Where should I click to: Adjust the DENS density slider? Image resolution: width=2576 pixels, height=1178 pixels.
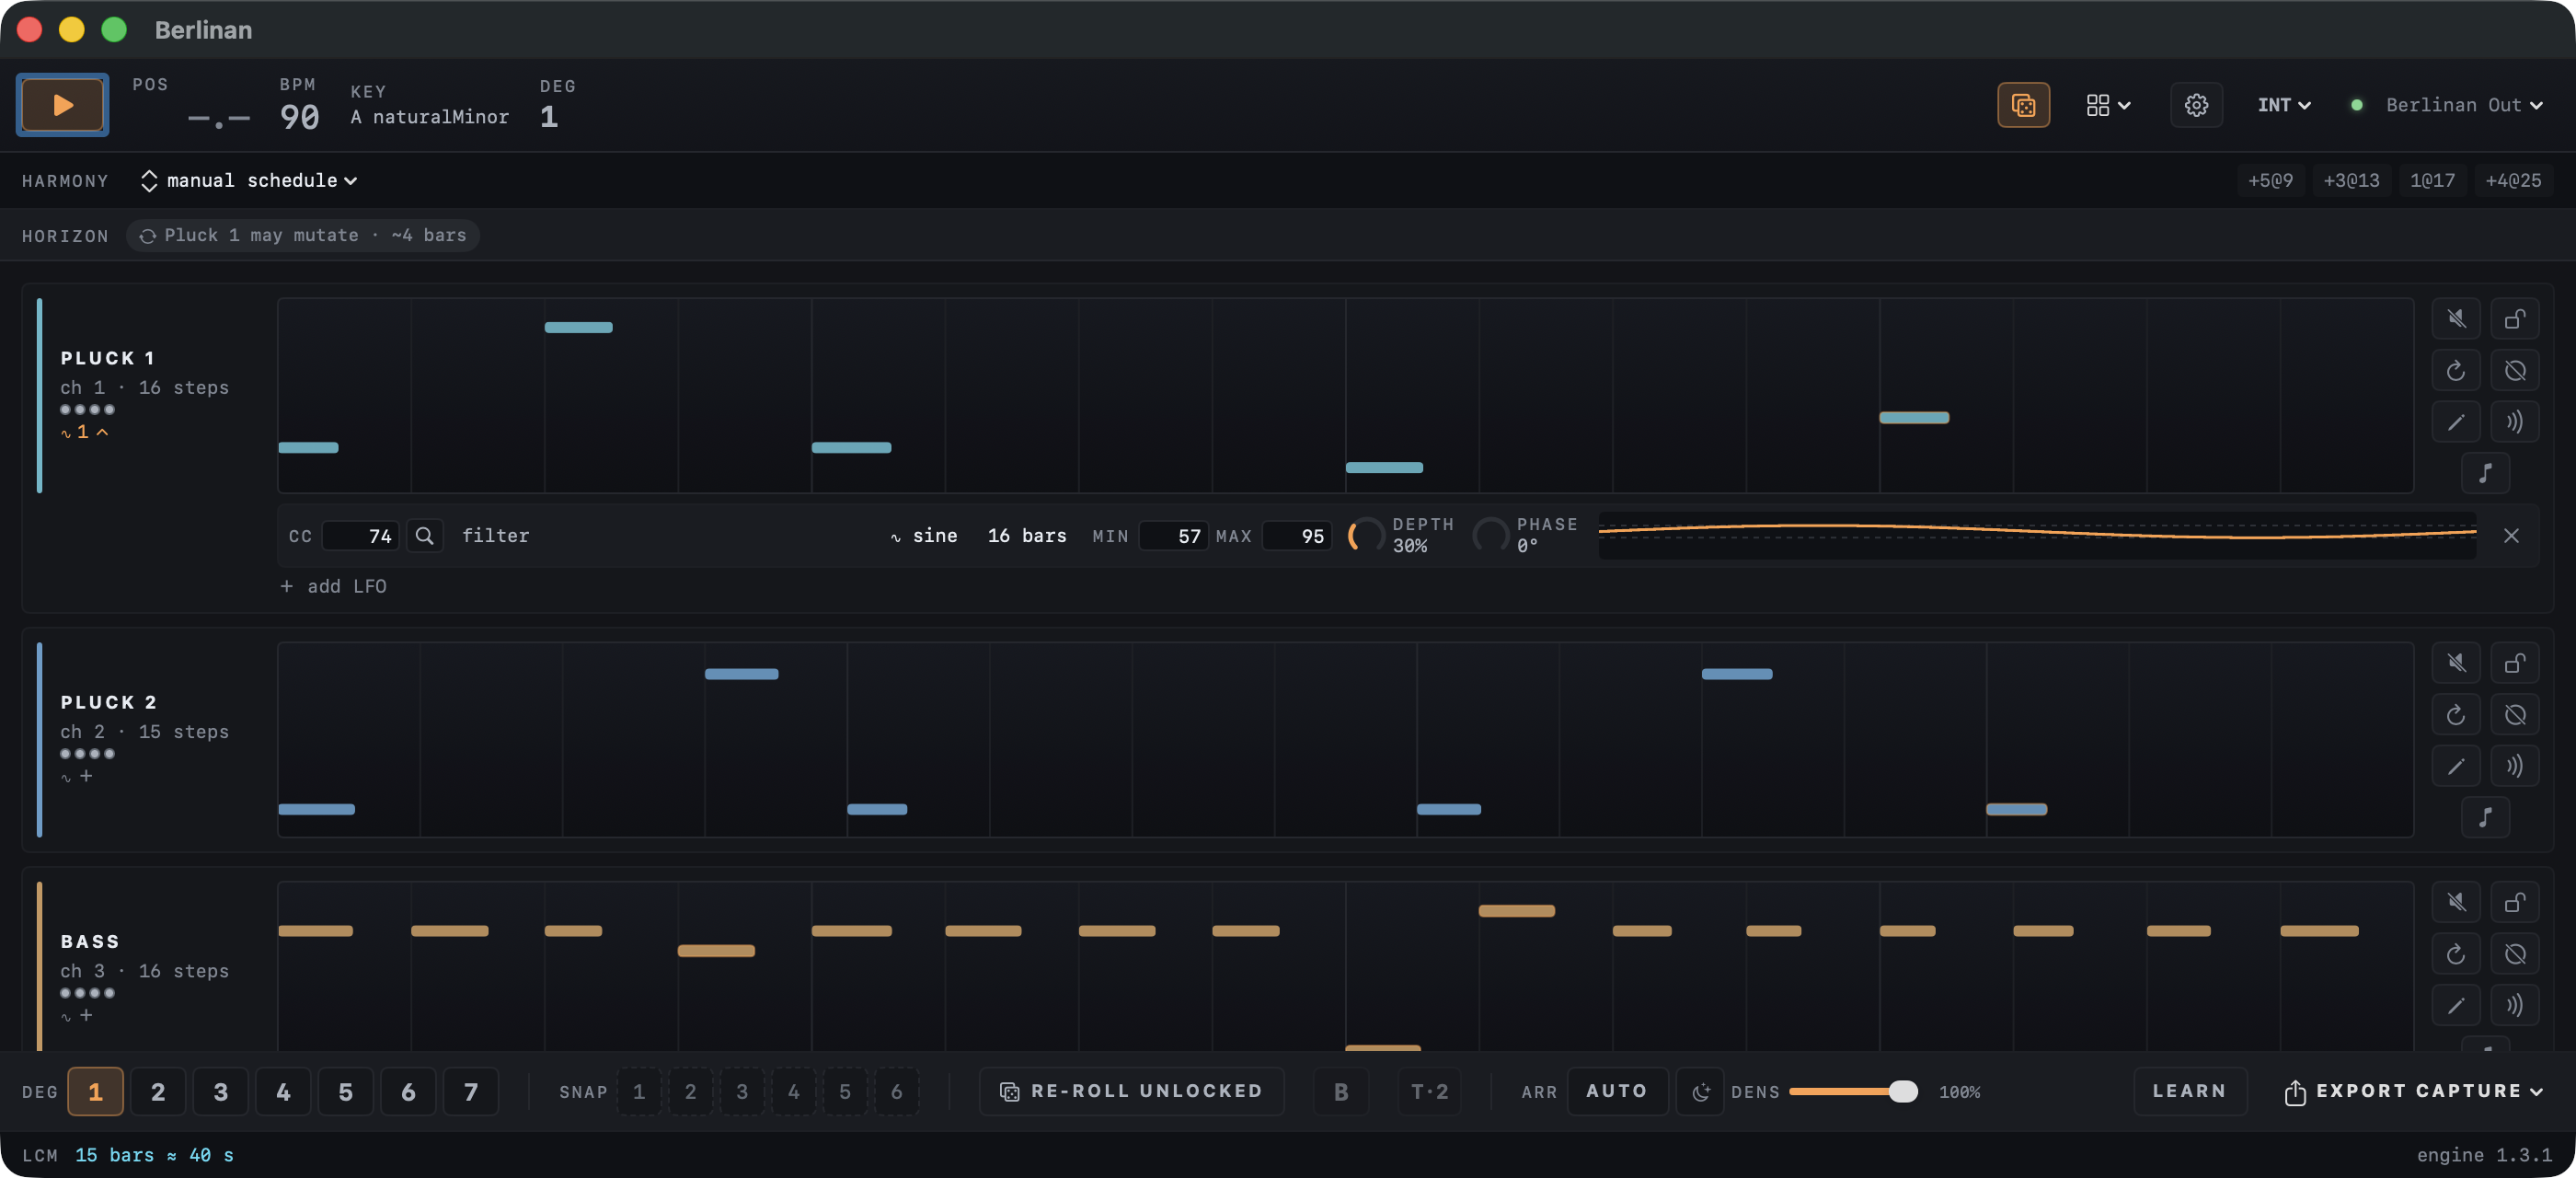(1853, 1092)
